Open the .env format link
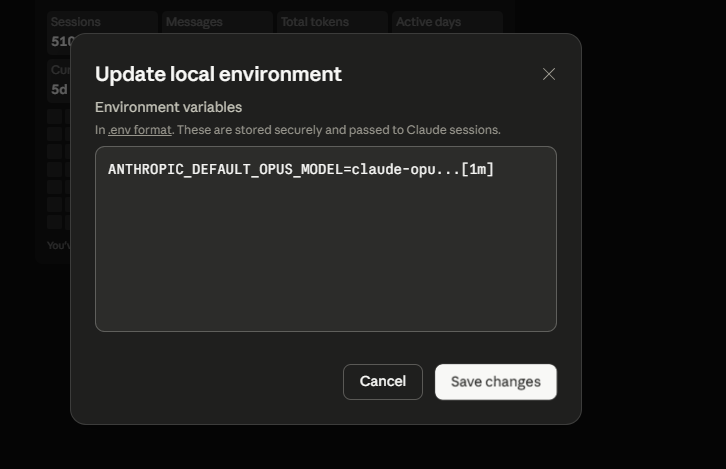Screen dimensions: 726x469 139,130
